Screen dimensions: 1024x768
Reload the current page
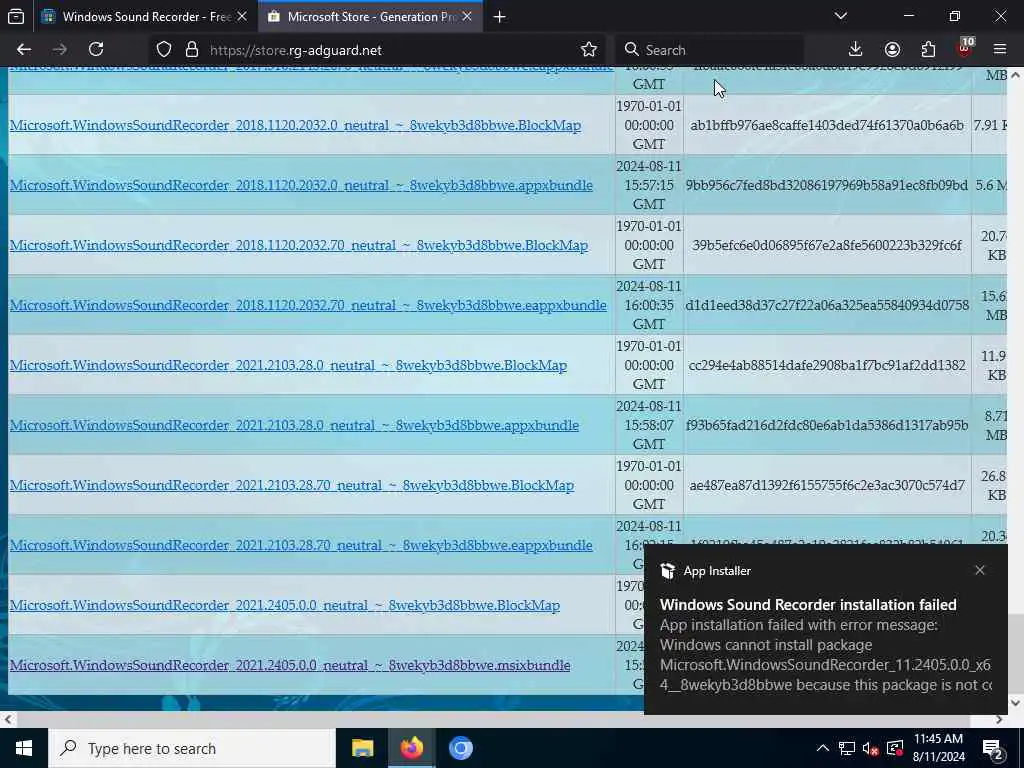pyautogui.click(x=96, y=50)
